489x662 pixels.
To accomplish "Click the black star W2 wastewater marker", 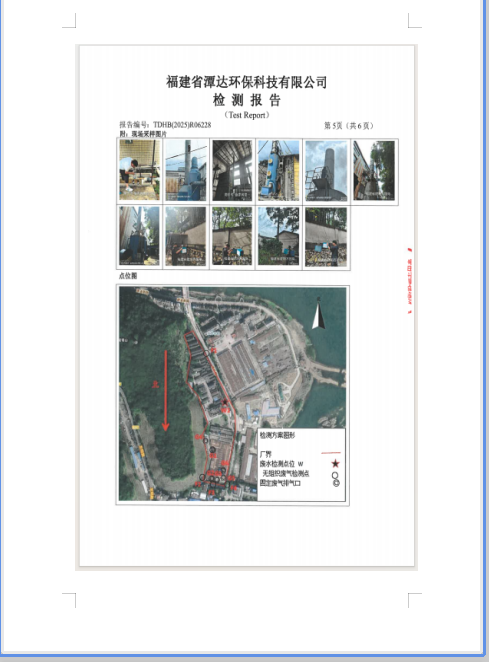I will pyautogui.click(x=225, y=402).
